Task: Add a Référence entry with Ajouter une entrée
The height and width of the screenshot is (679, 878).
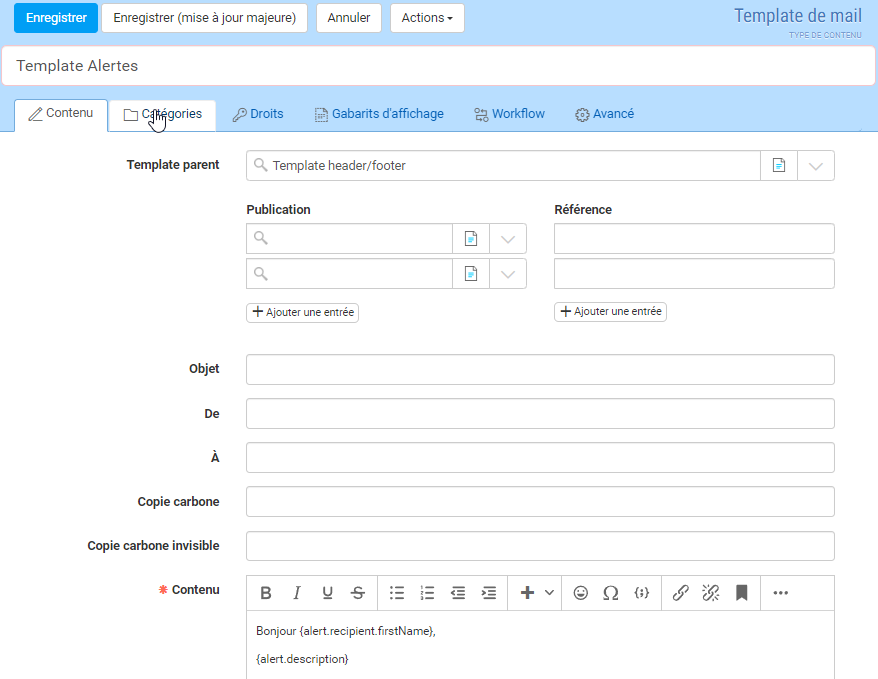Action: [610, 312]
